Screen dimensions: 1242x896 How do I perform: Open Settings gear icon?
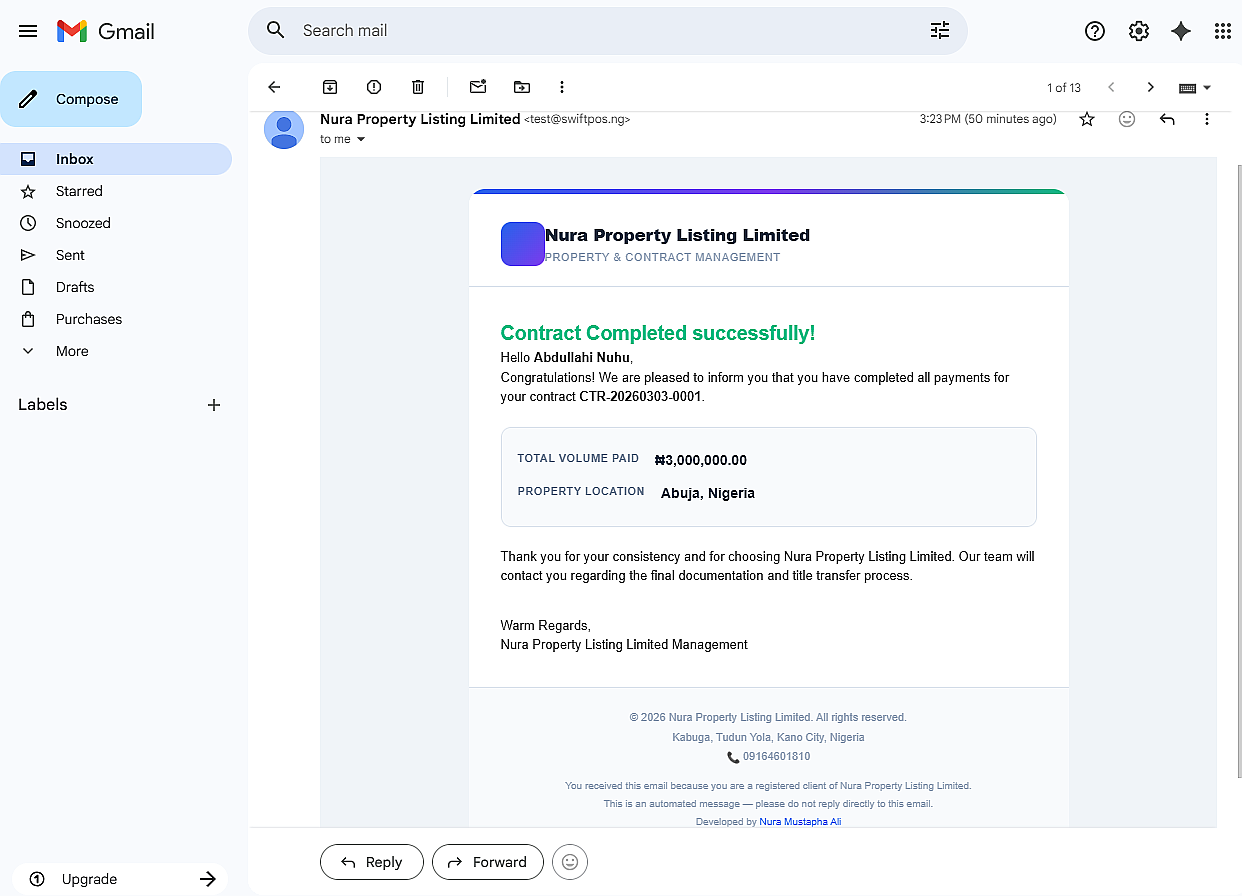pyautogui.click(x=1139, y=31)
